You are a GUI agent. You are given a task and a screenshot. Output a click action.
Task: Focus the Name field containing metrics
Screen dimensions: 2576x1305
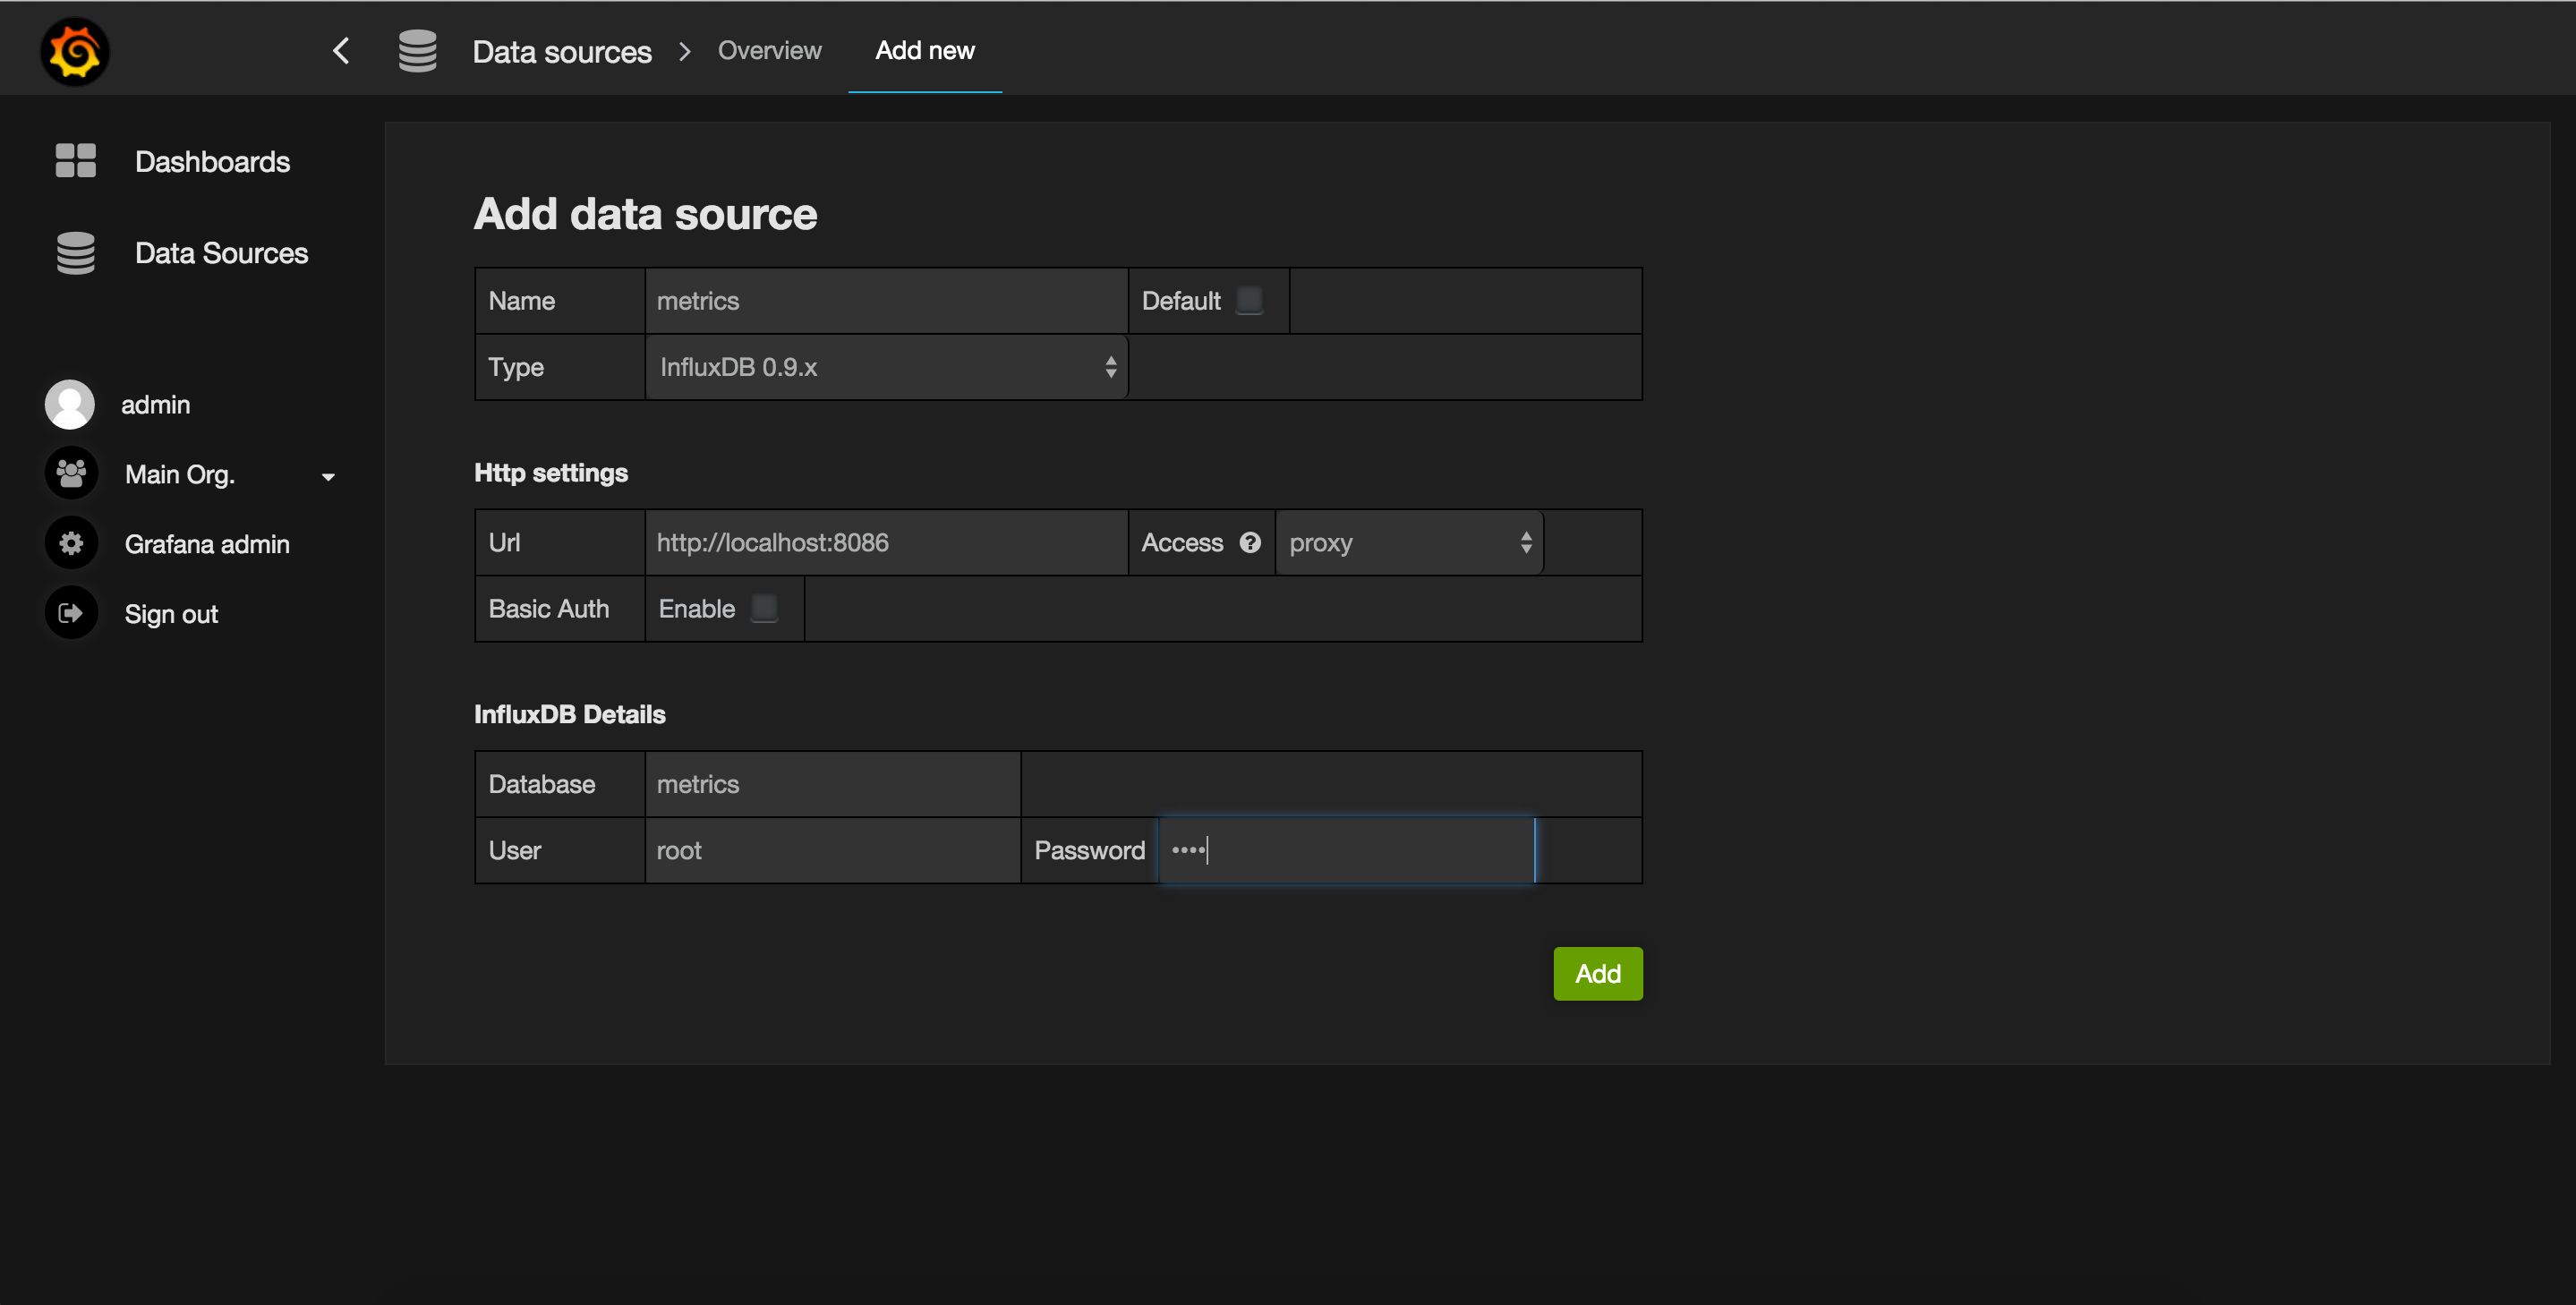click(887, 300)
